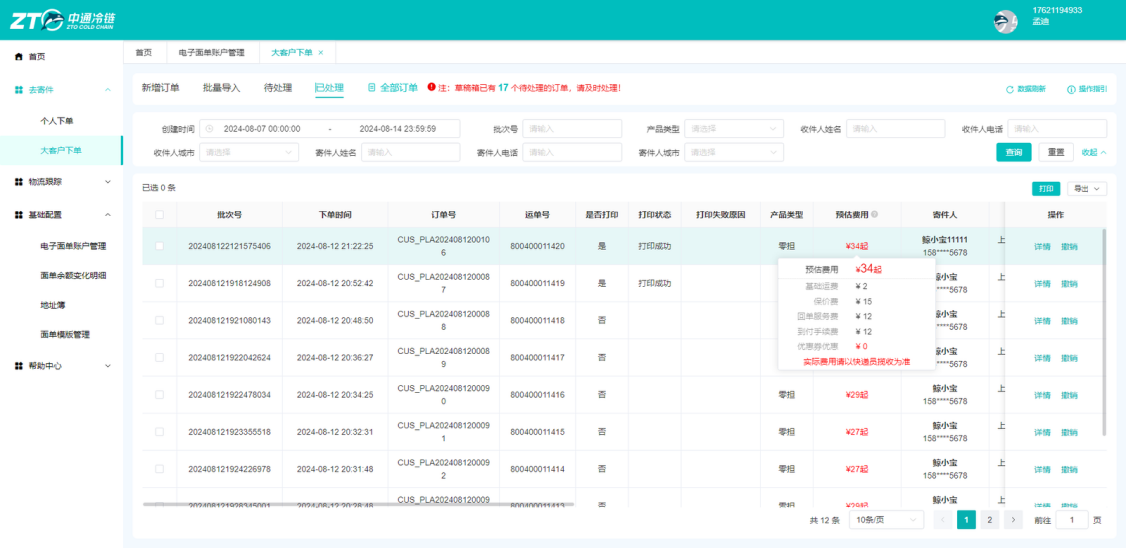The image size is (1126, 548).
Task: Click the 全部订单 document icon
Action: pyautogui.click(x=371, y=88)
